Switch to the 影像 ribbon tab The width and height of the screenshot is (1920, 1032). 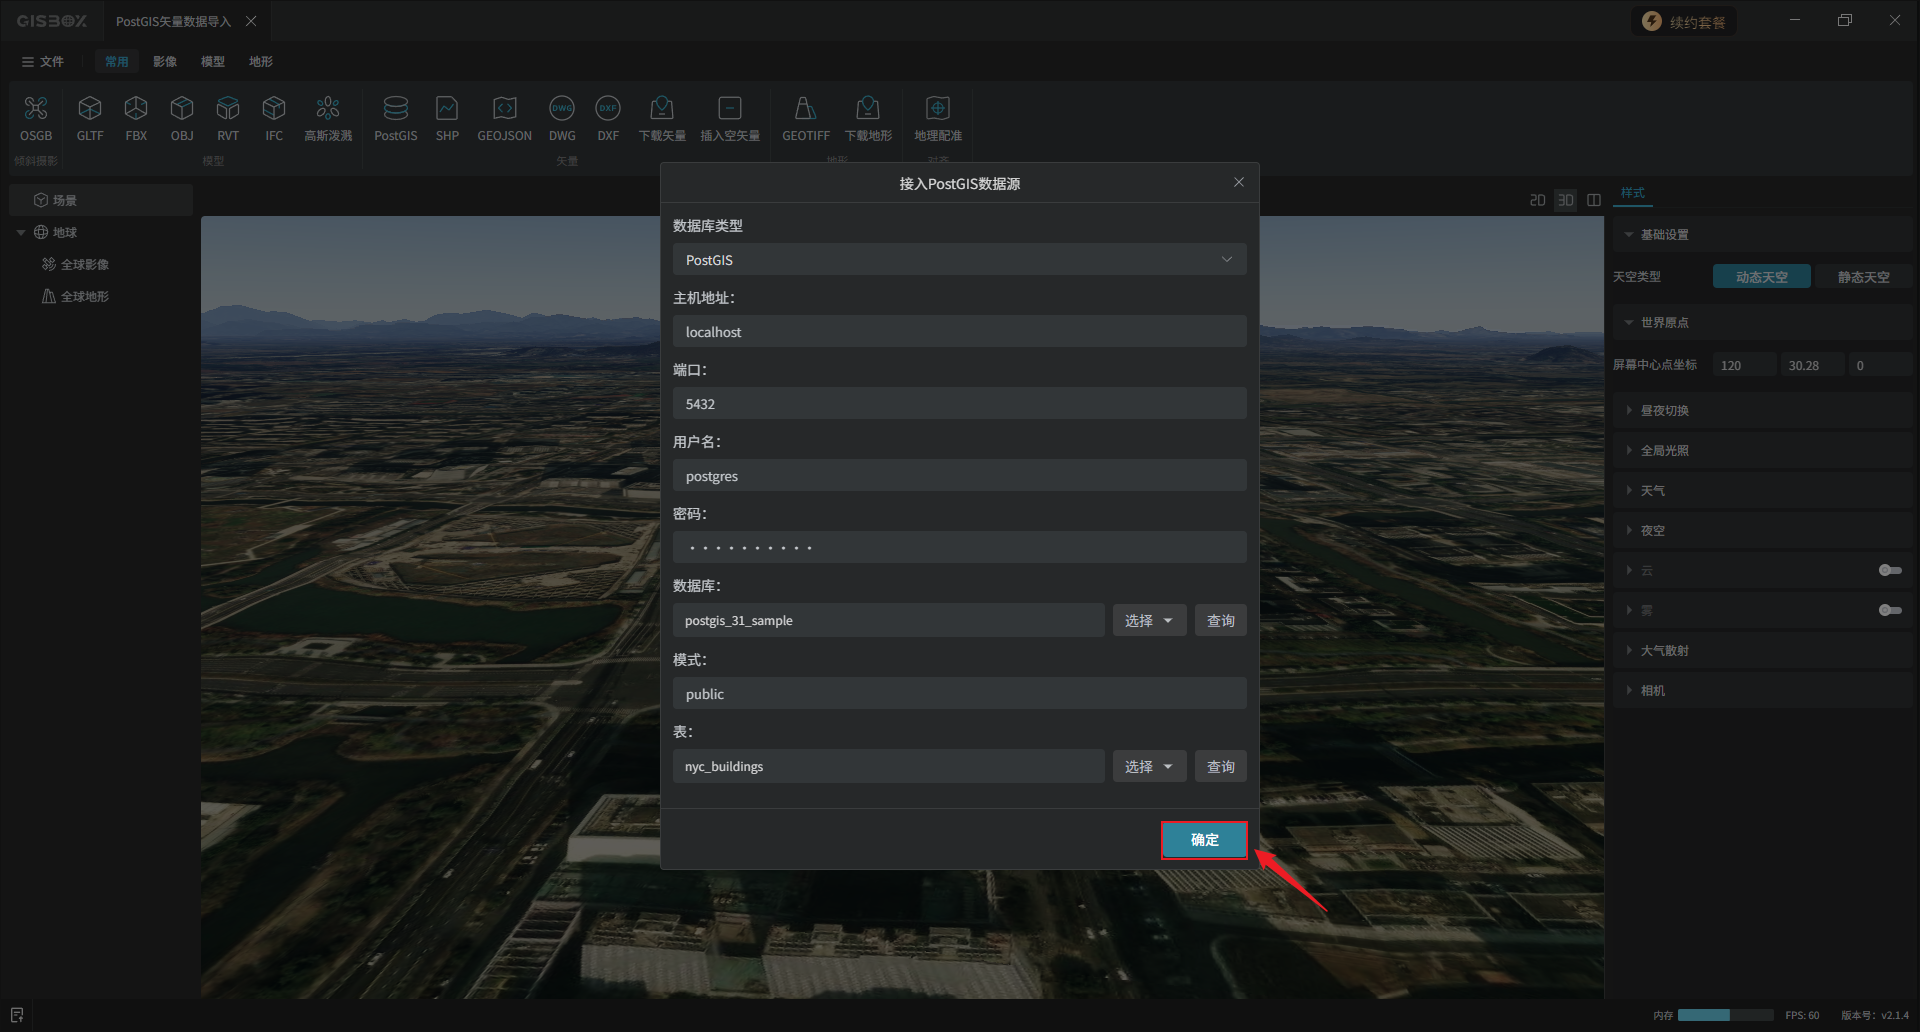pyautogui.click(x=165, y=62)
